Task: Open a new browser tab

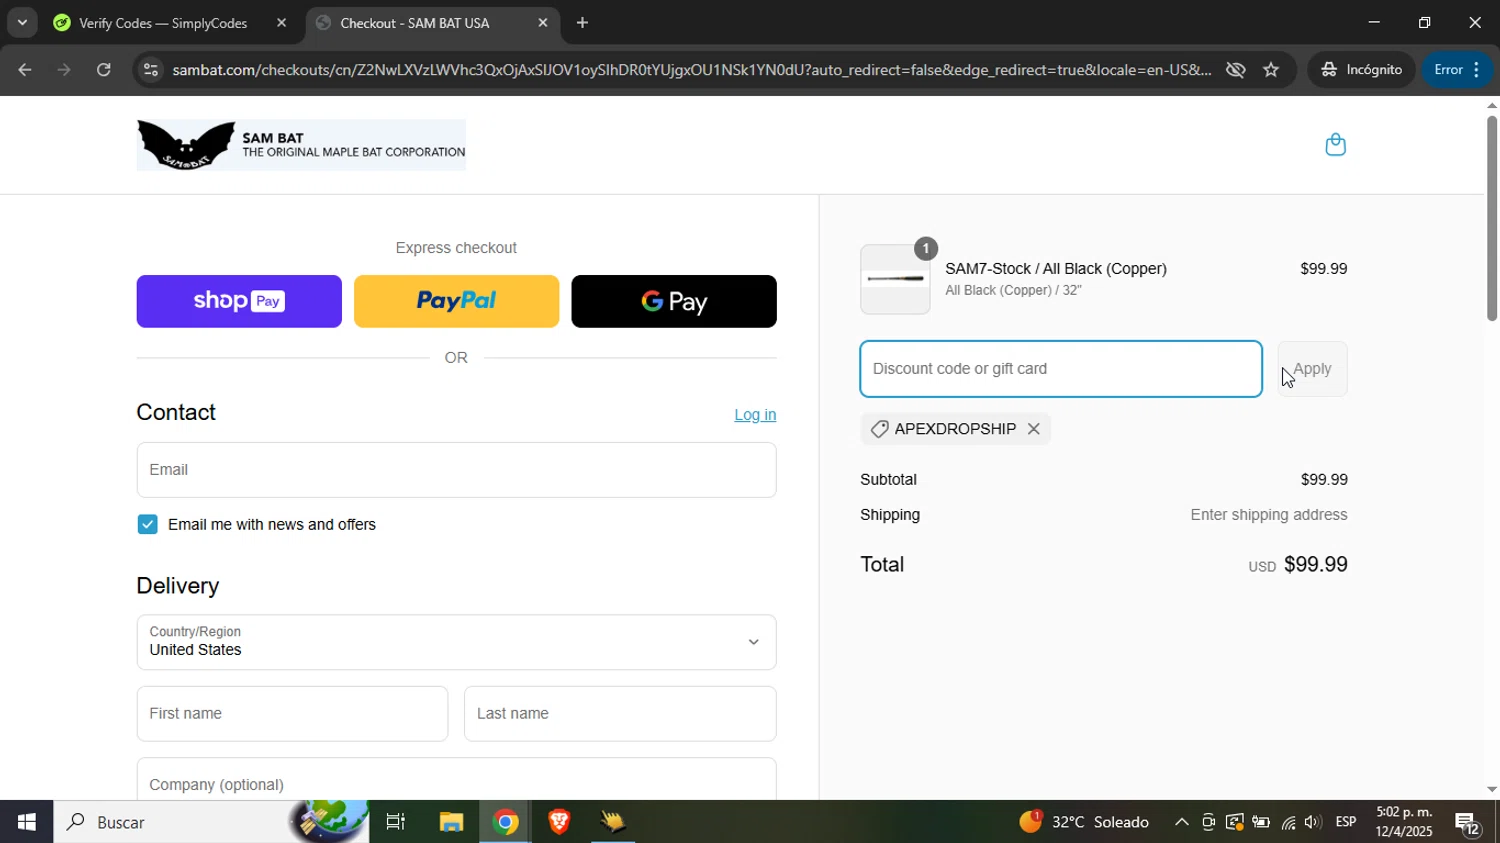Action: point(583,23)
